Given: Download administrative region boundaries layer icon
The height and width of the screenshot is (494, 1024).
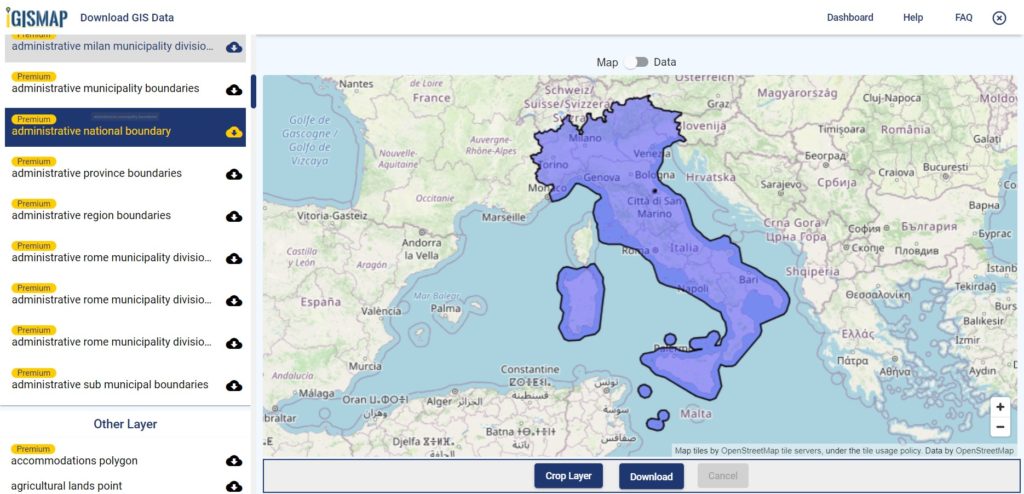Looking at the screenshot, I should coord(234,216).
